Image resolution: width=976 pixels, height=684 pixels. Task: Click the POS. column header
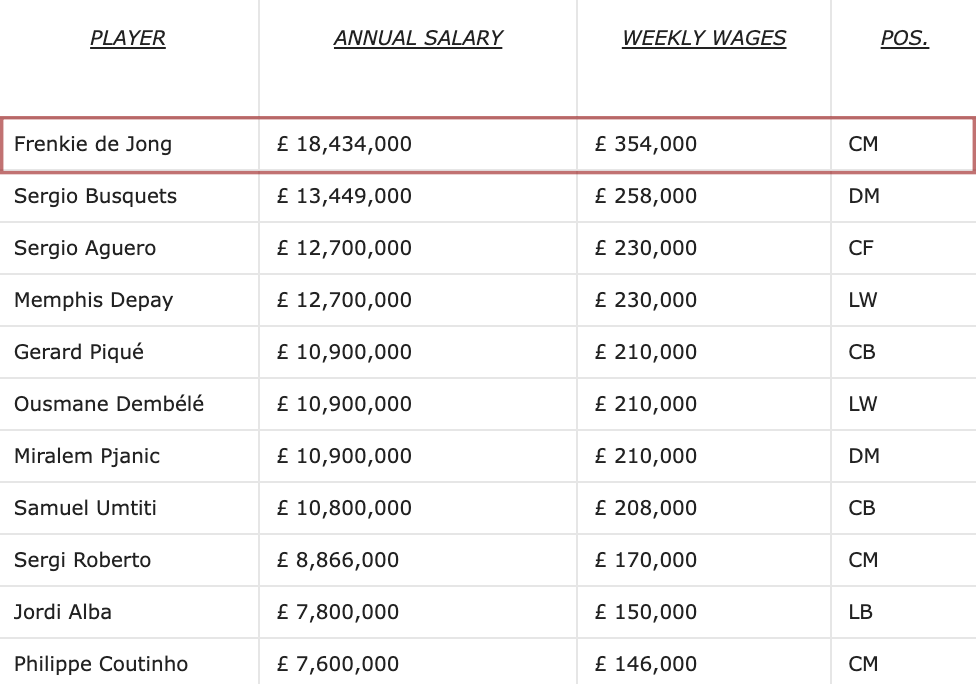tap(904, 39)
